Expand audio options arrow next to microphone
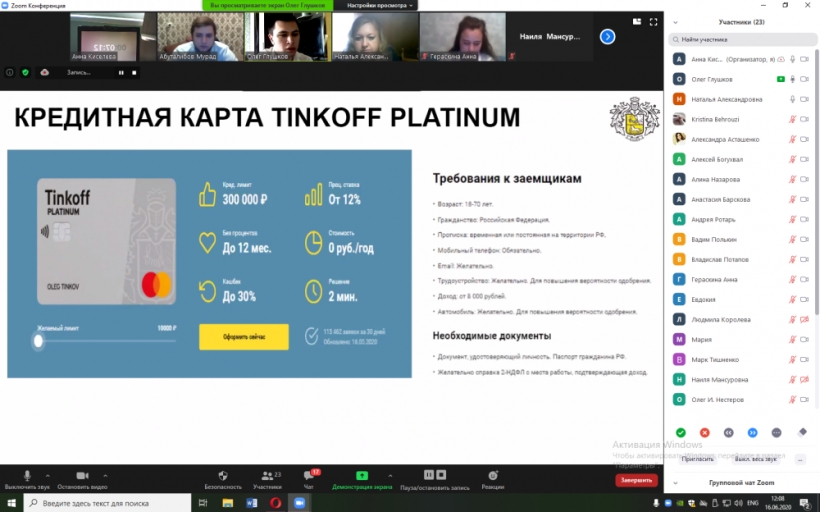820x512 pixels. pyautogui.click(x=48, y=476)
